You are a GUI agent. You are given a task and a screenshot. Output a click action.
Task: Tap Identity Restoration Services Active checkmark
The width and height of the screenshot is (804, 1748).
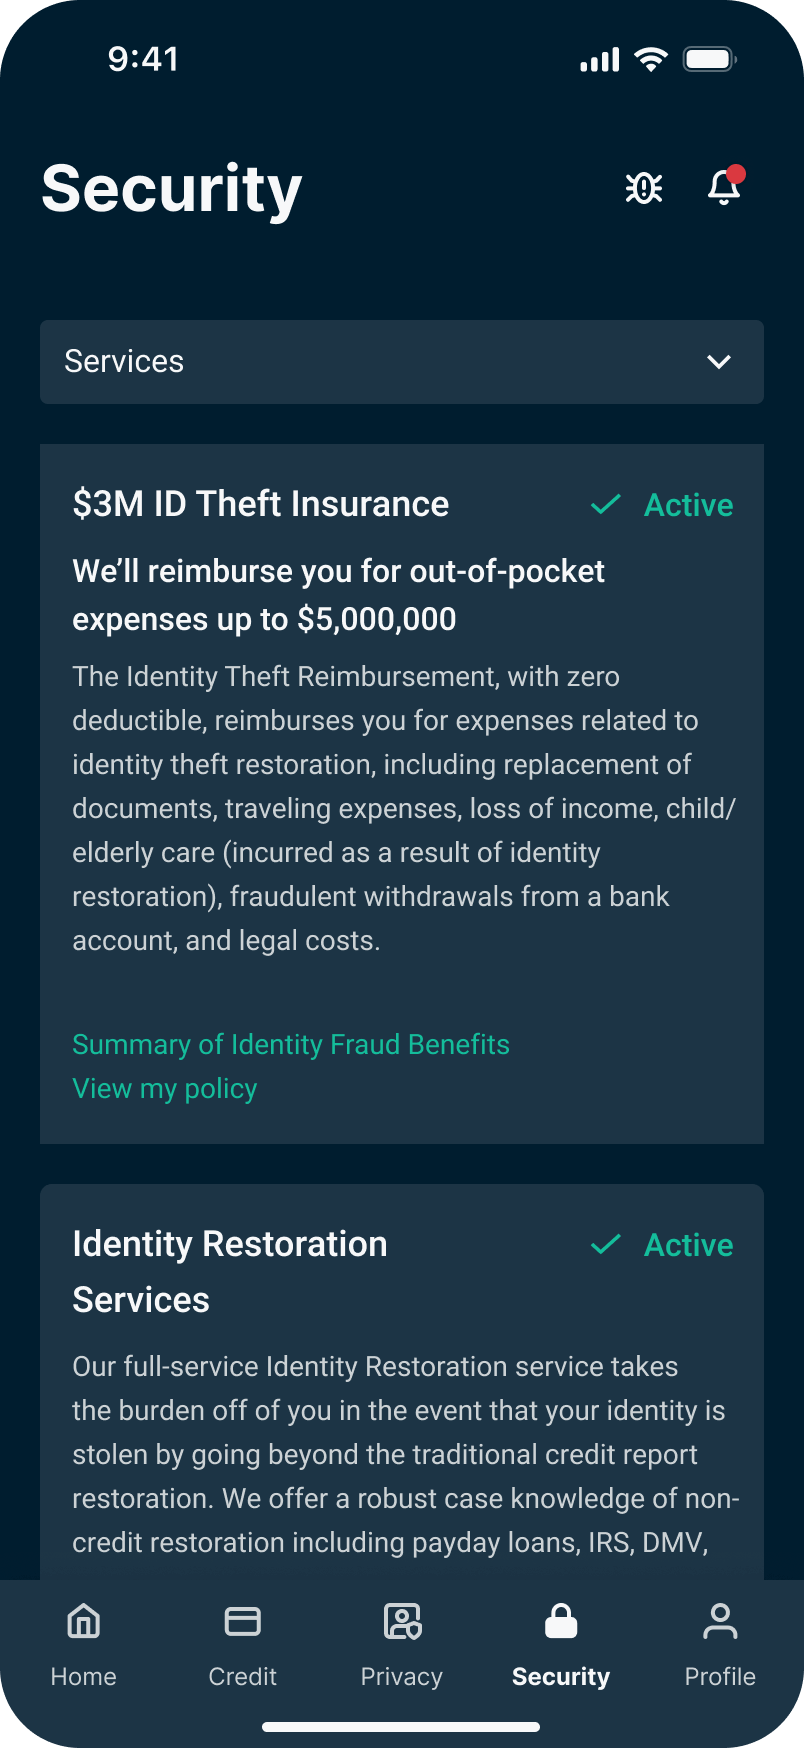coord(606,1245)
